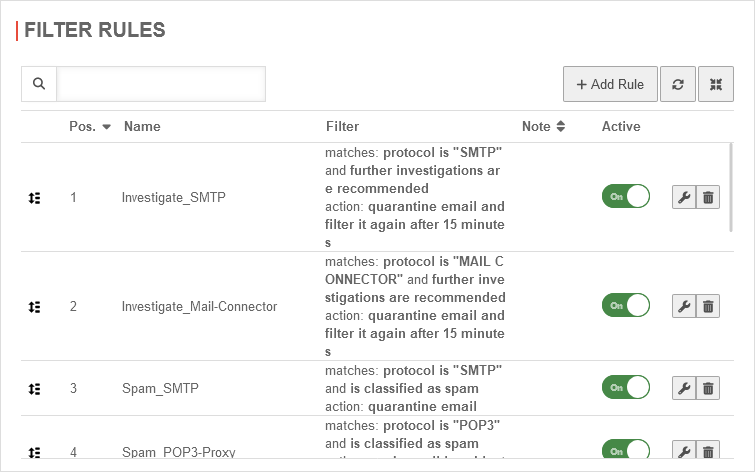Click the collapse view icon button
The width and height of the screenshot is (755, 472).
tap(716, 85)
